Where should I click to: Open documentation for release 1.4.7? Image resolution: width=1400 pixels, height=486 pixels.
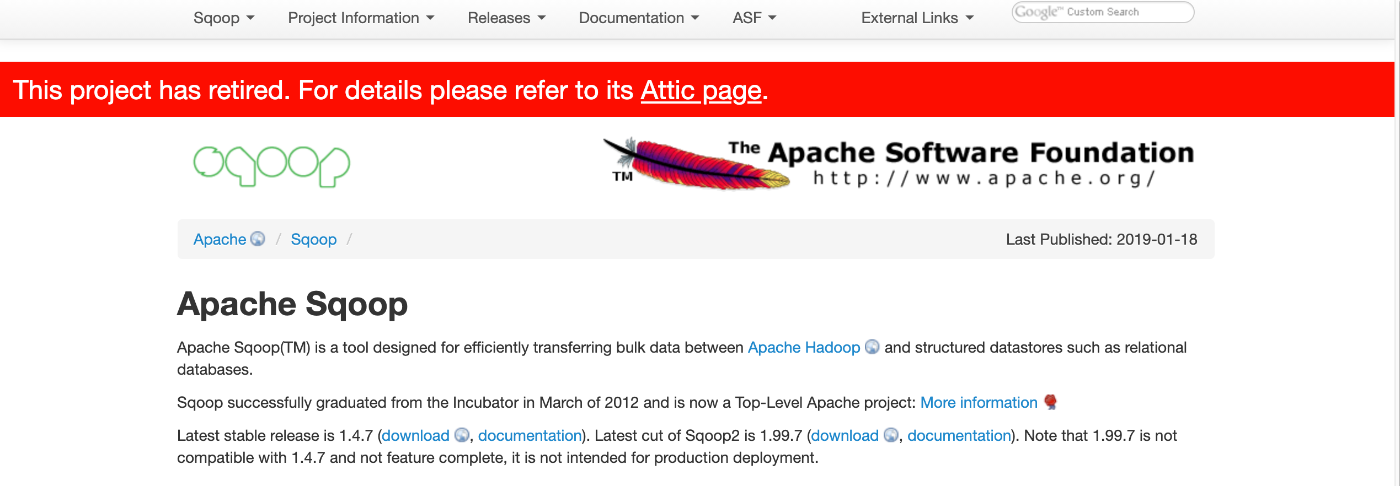pos(530,436)
